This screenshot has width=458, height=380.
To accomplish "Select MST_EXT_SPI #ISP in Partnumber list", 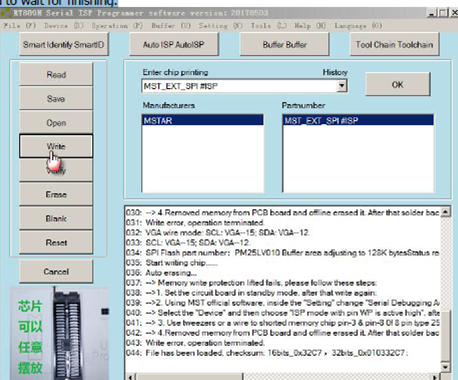I will [358, 120].
